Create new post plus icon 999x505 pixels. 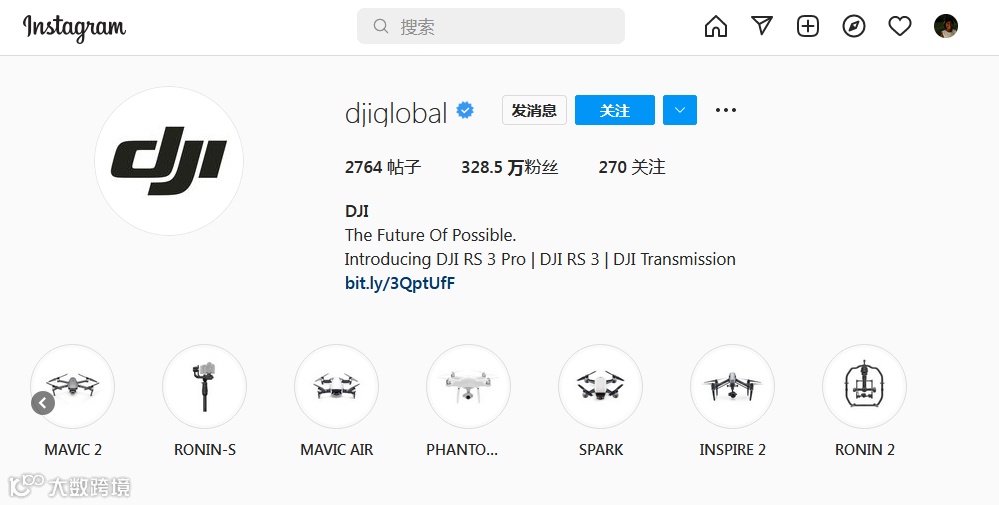pyautogui.click(x=808, y=26)
